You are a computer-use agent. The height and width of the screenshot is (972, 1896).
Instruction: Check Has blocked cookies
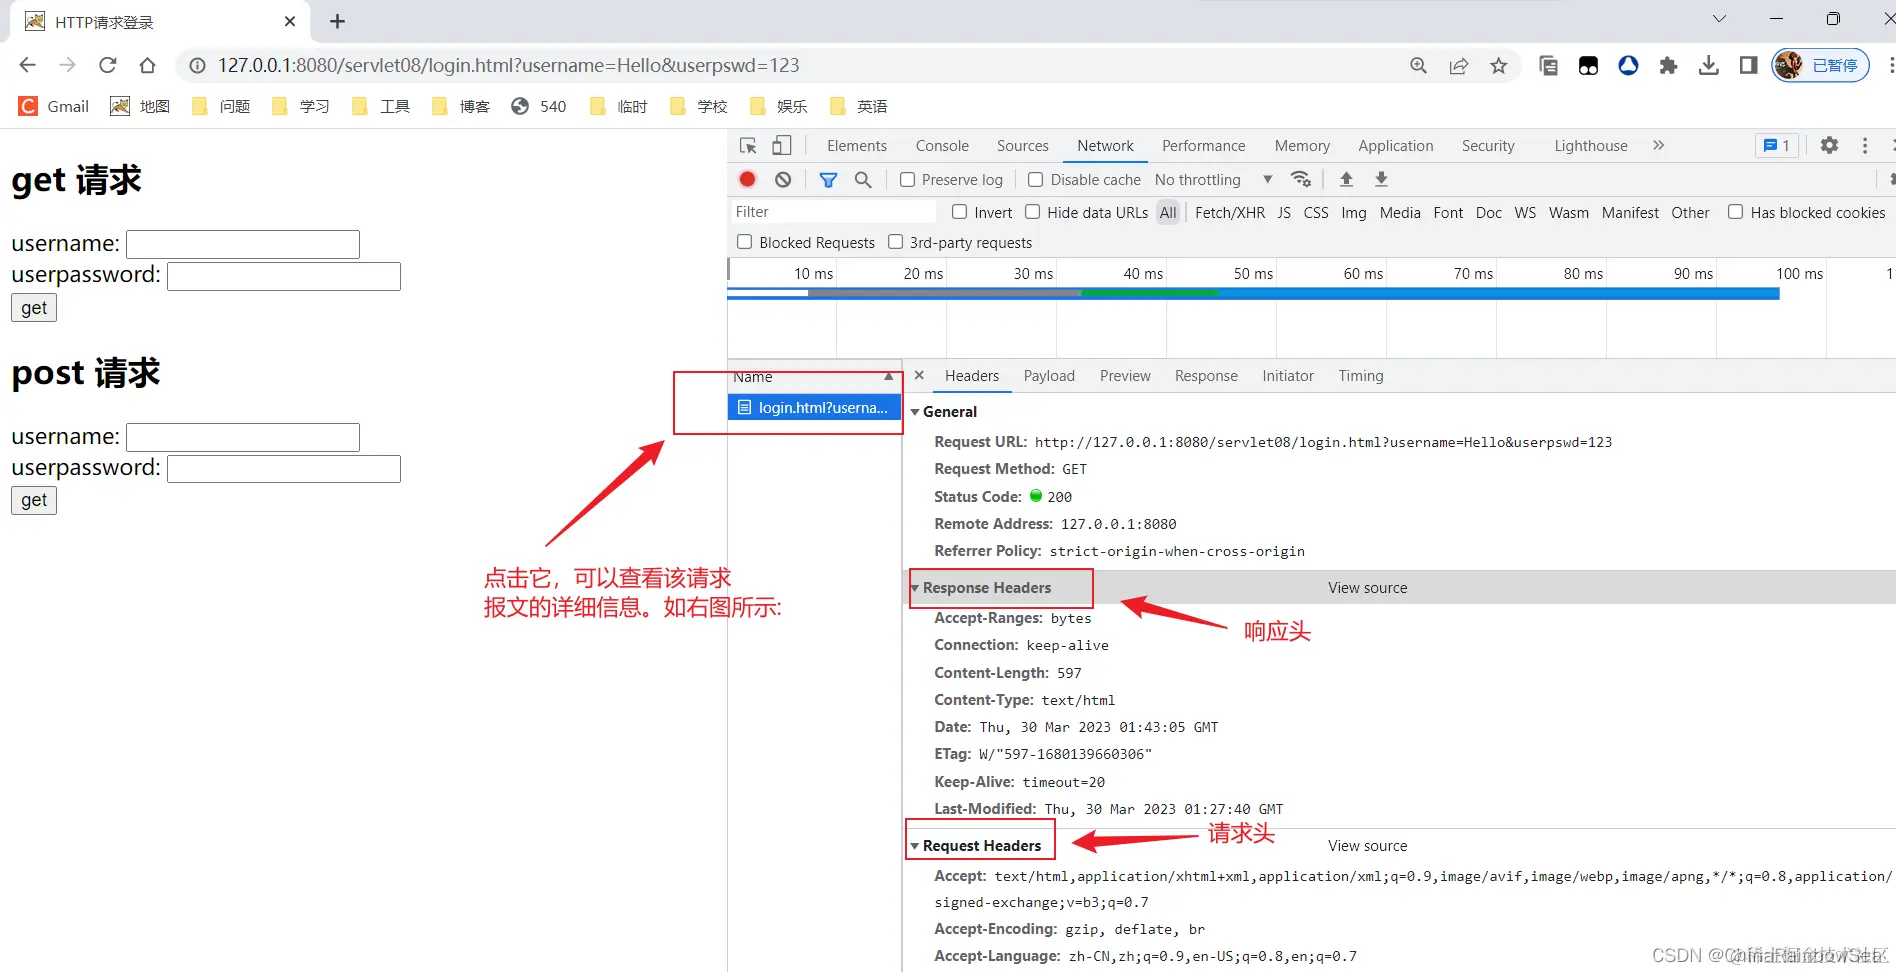coord(1735,212)
